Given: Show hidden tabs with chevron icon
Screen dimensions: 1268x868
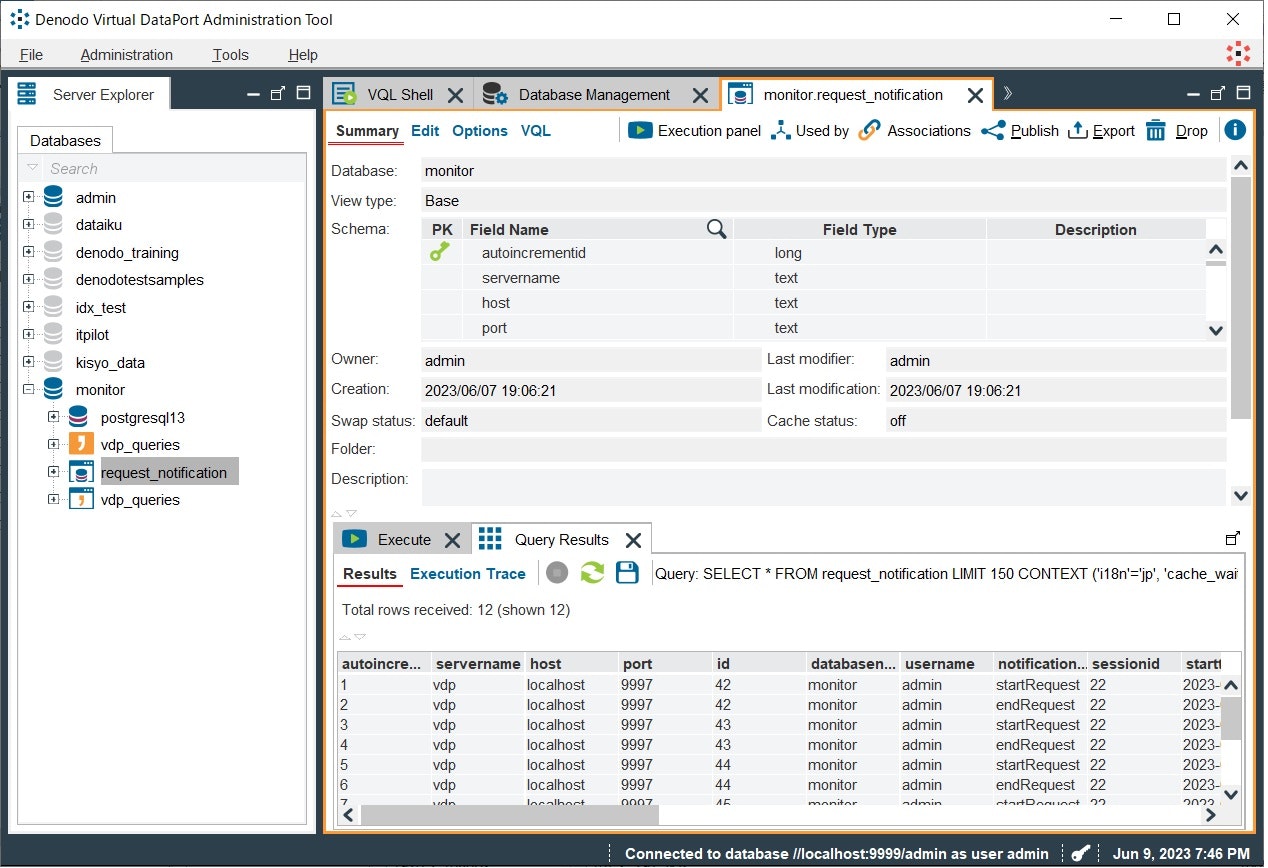Looking at the screenshot, I should (1007, 94).
